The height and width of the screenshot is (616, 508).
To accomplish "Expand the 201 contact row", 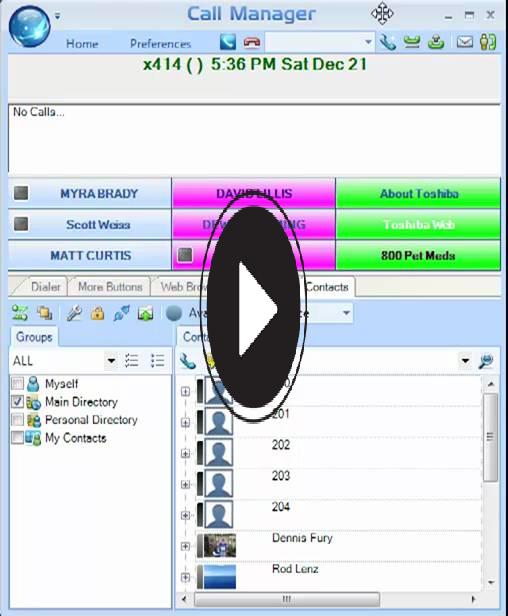I will (185, 422).
